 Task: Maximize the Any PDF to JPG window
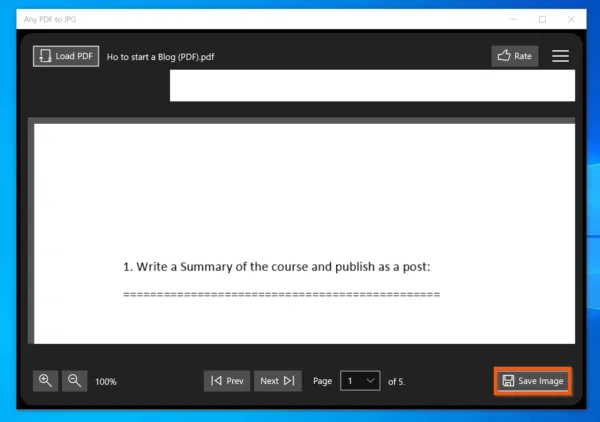coord(542,19)
